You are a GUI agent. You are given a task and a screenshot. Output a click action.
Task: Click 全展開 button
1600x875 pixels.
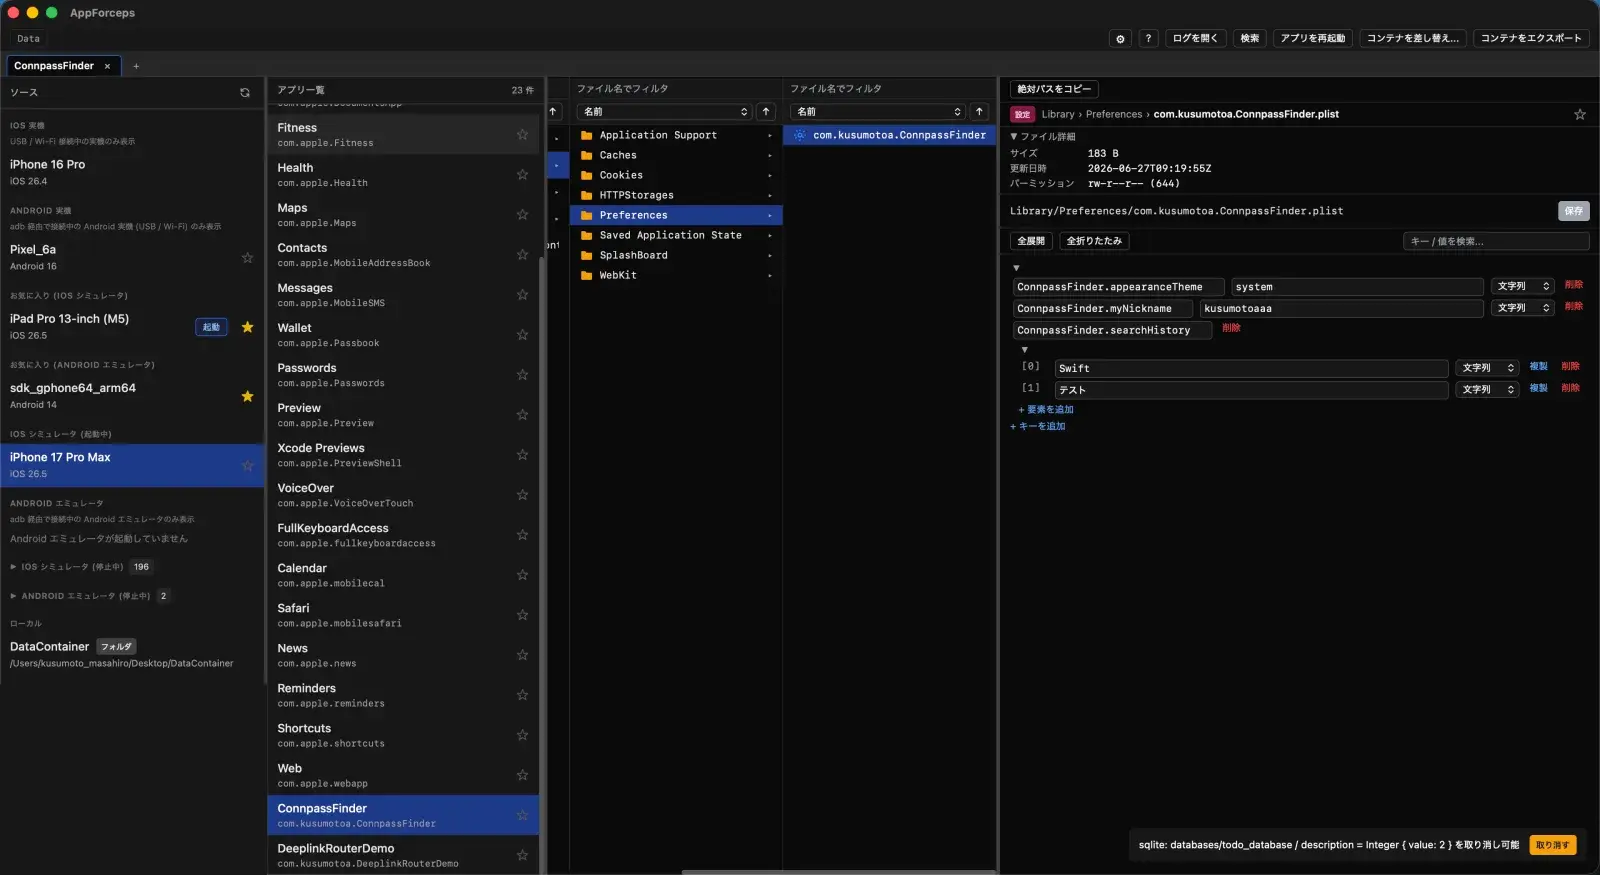coord(1031,241)
